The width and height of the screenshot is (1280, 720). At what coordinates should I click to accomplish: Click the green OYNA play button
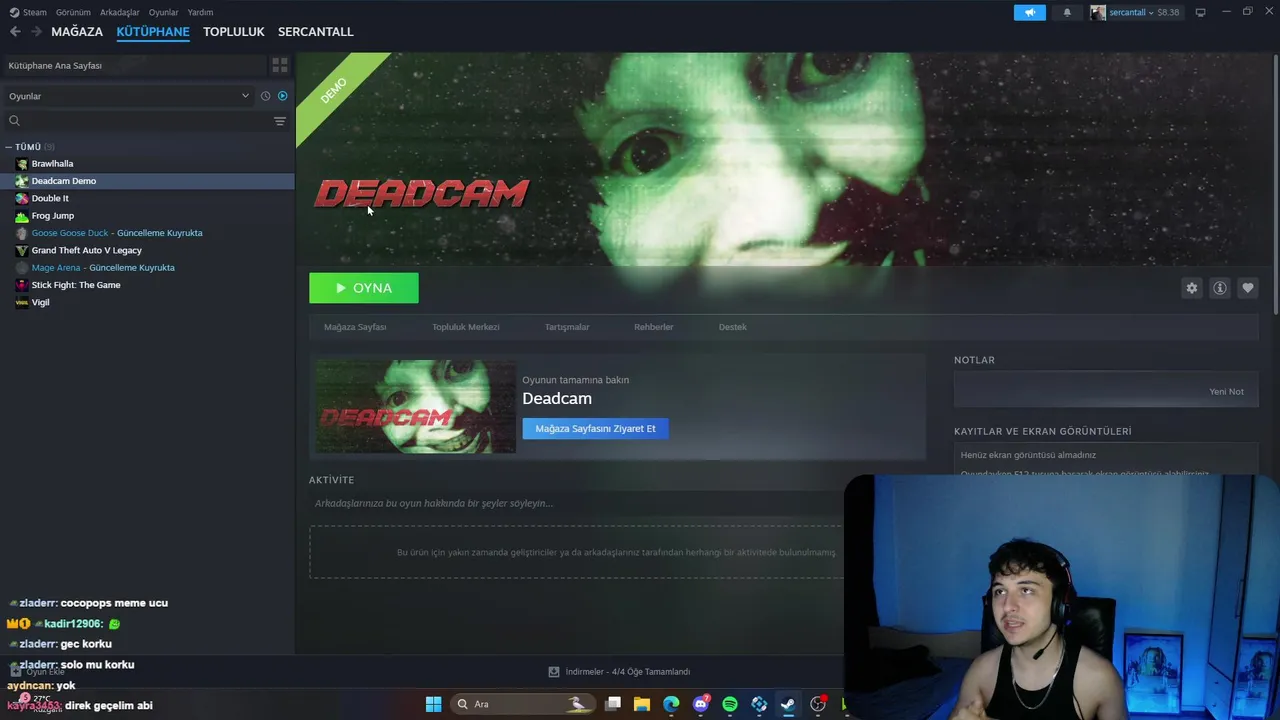click(364, 288)
